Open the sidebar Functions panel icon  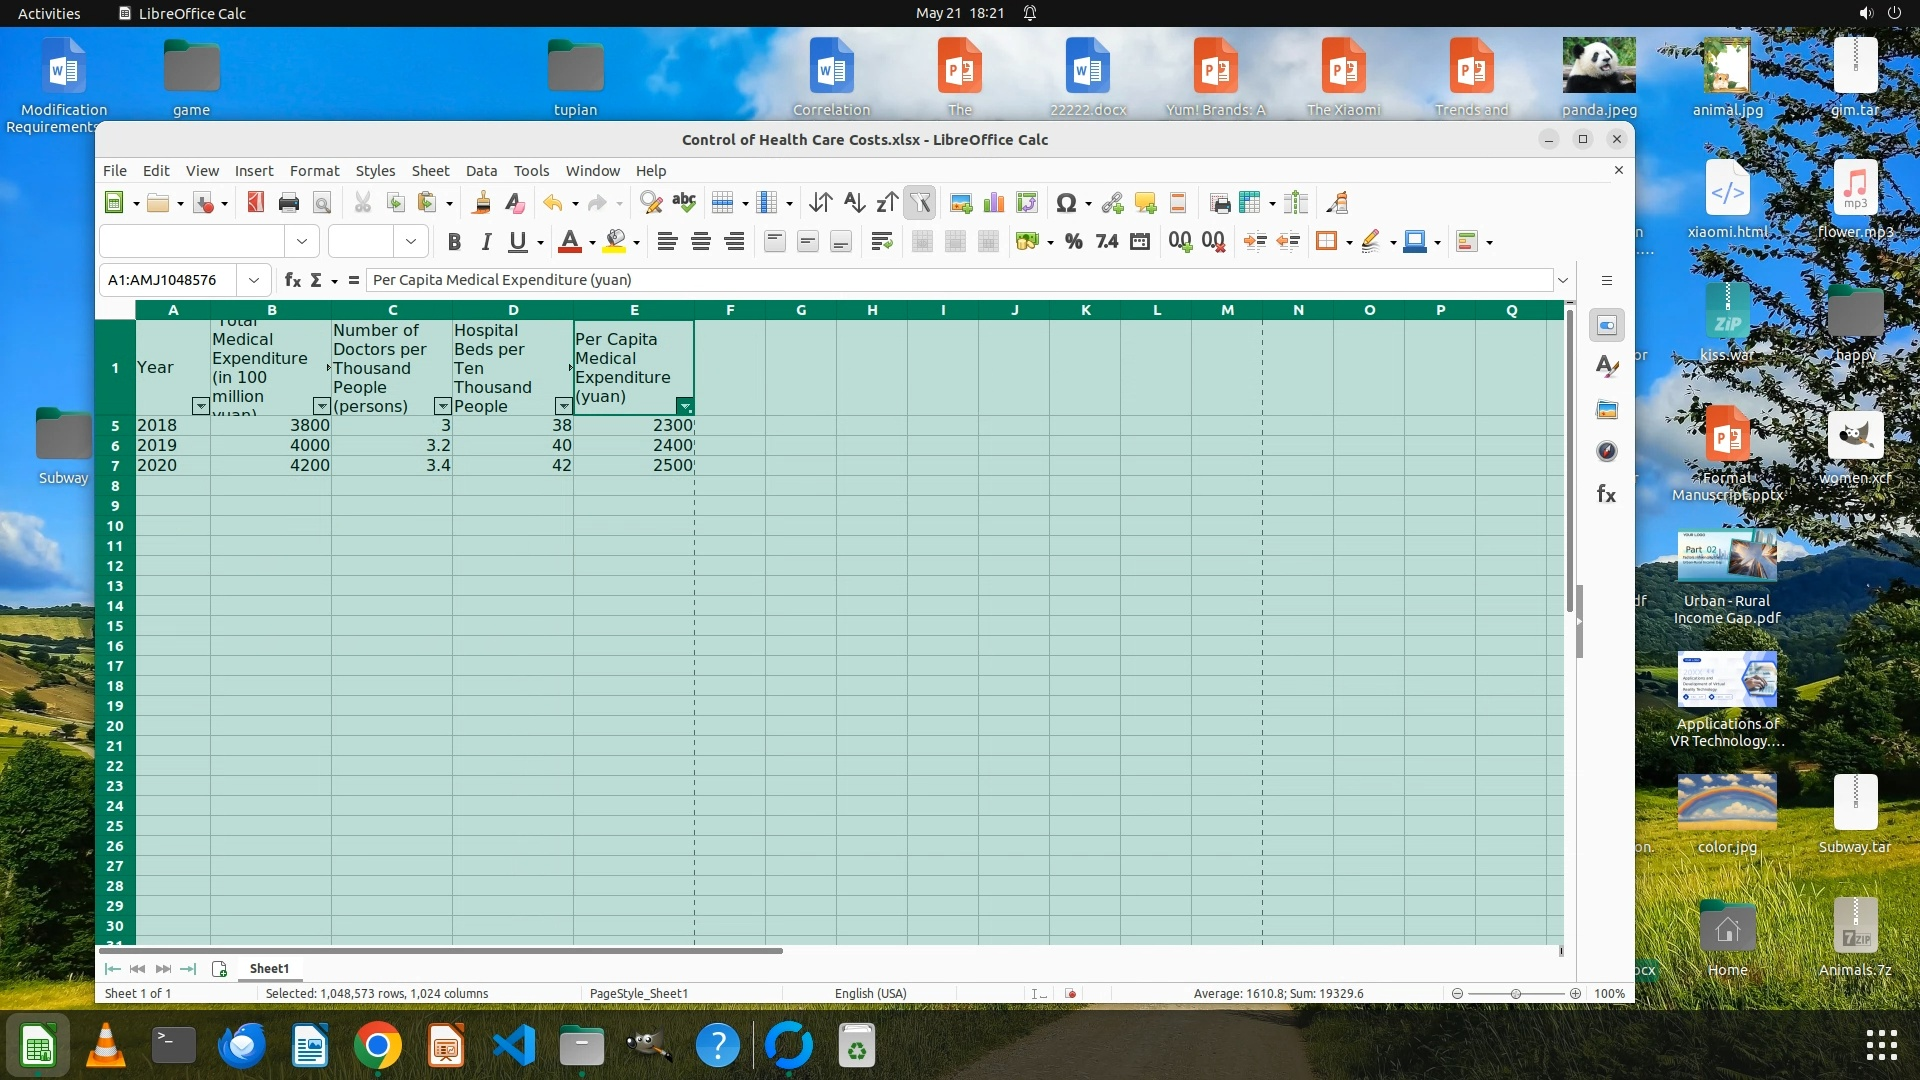coord(1606,494)
